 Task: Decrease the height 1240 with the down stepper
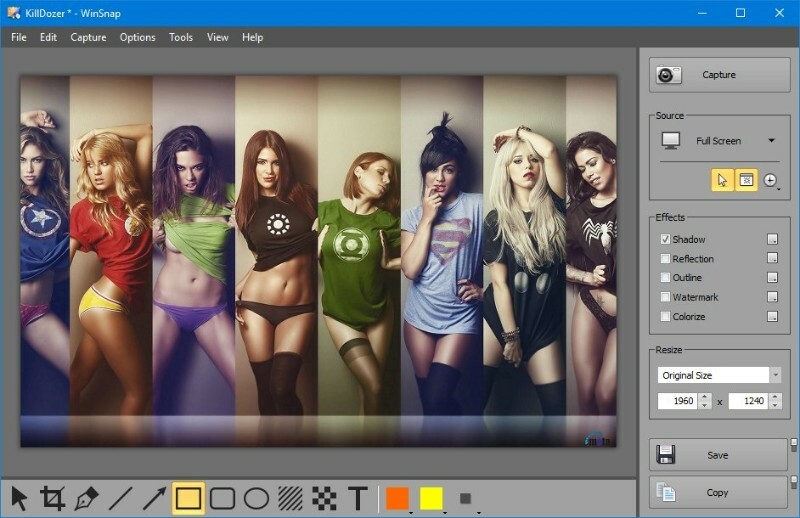click(x=776, y=405)
